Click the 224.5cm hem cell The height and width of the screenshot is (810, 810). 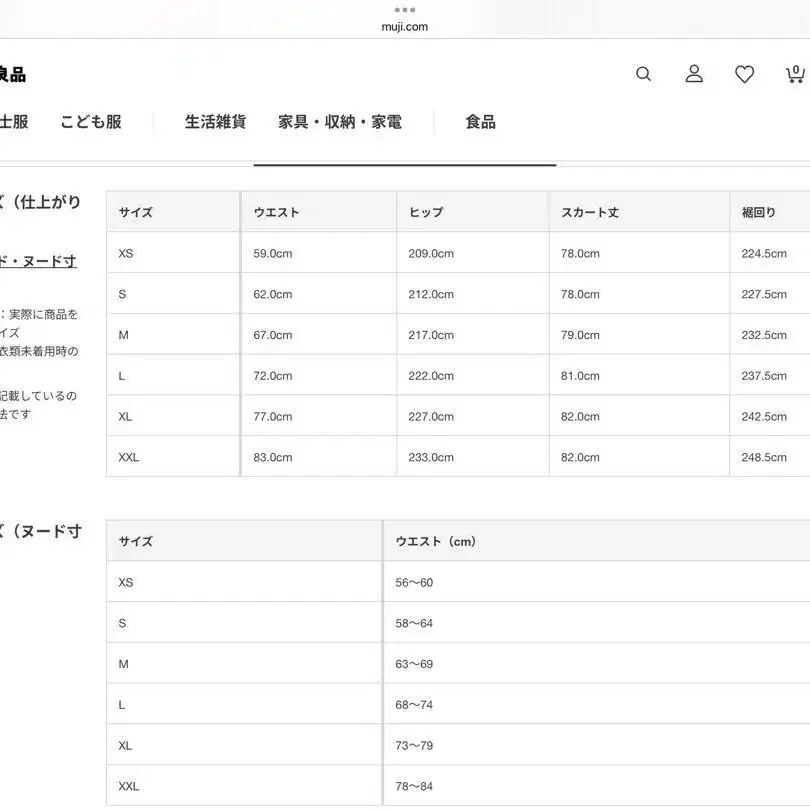click(770, 253)
